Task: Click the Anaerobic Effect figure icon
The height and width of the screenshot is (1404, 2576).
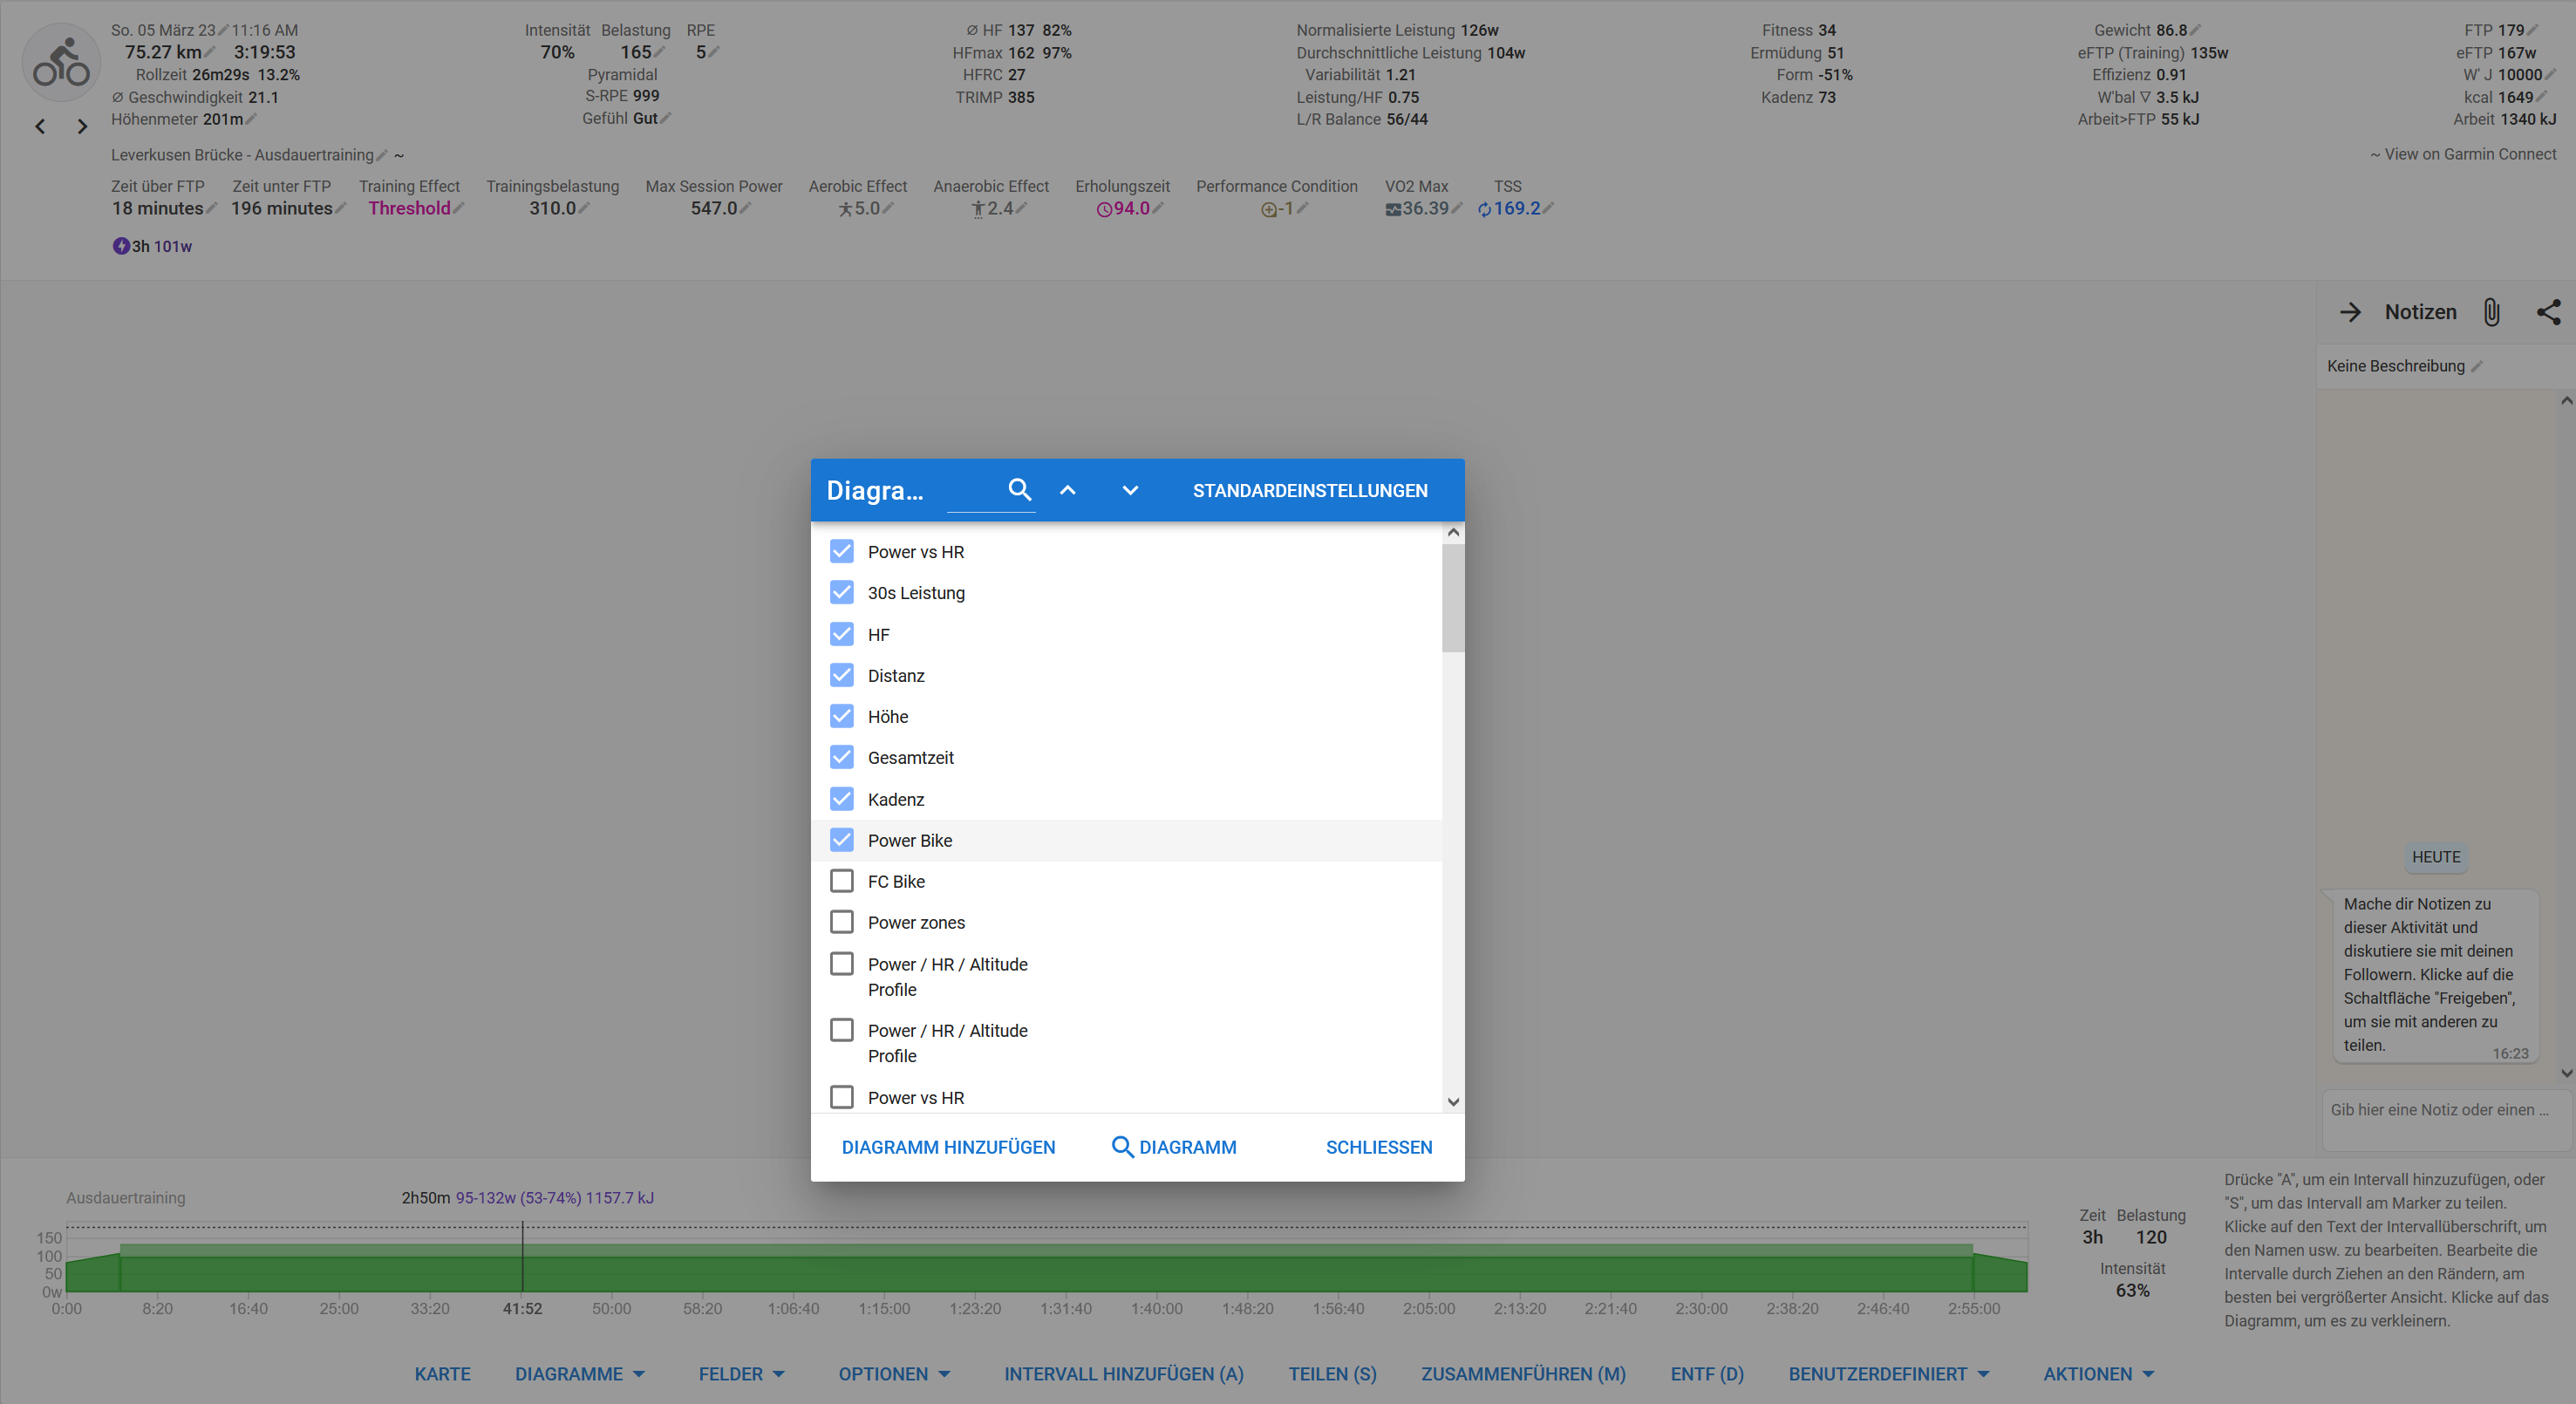Action: (978, 209)
